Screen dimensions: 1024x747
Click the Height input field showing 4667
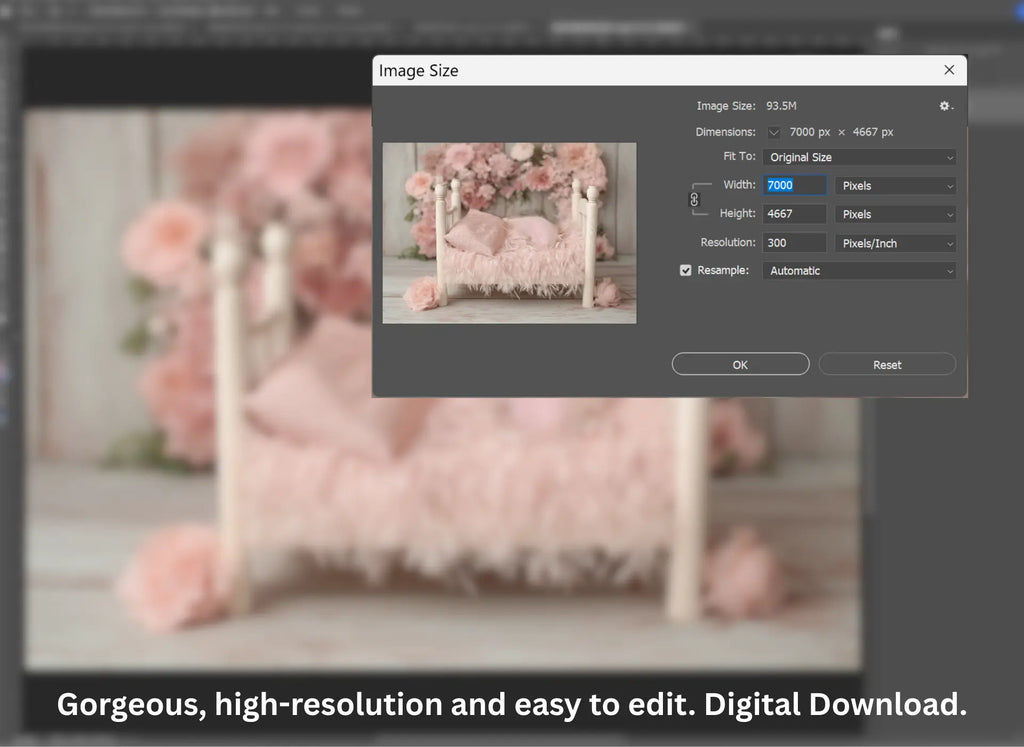[795, 214]
